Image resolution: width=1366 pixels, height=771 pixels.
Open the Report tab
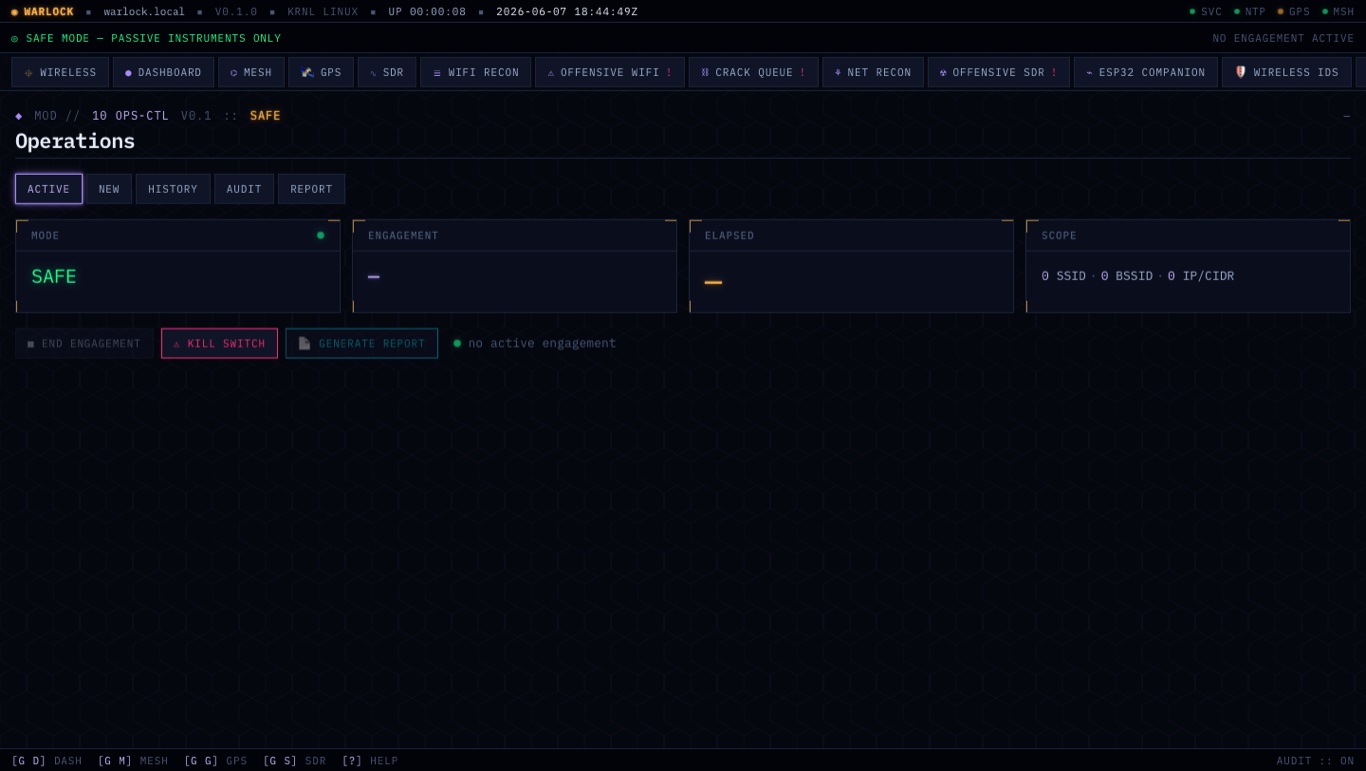click(x=312, y=189)
